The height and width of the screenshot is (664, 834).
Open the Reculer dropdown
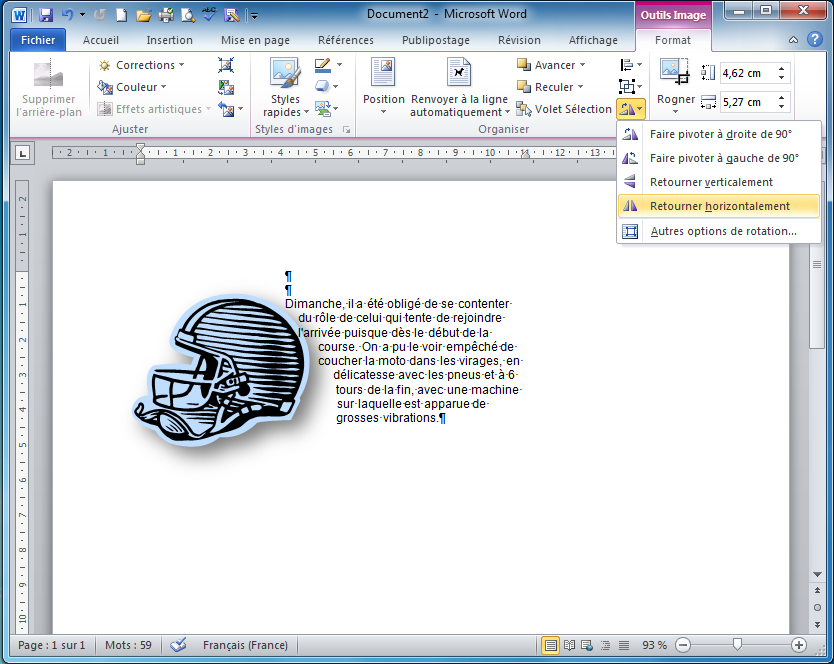pos(550,87)
